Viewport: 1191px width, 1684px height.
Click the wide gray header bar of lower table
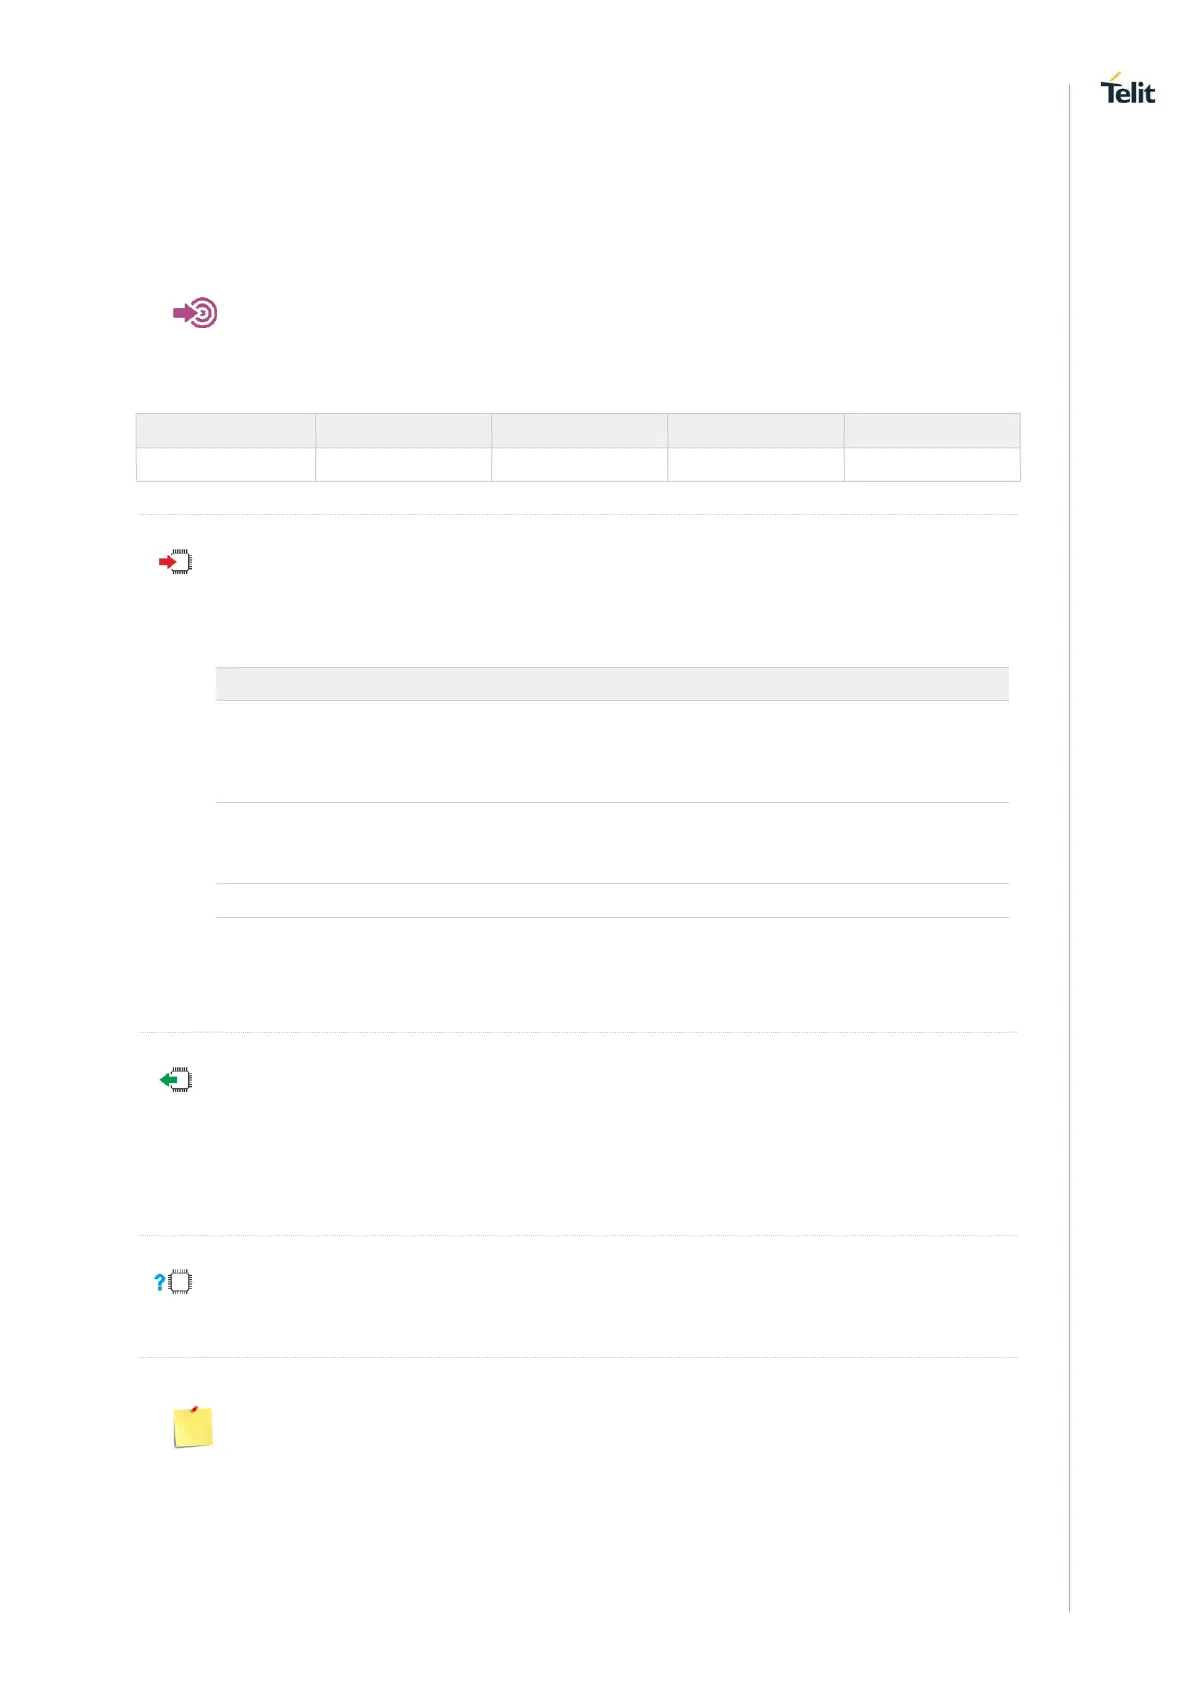click(x=612, y=684)
